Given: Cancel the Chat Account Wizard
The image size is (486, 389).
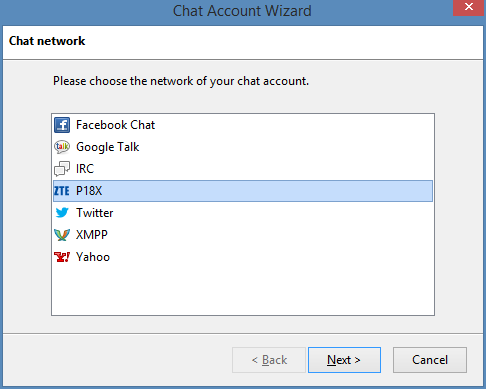Looking at the screenshot, I should (x=430, y=360).
